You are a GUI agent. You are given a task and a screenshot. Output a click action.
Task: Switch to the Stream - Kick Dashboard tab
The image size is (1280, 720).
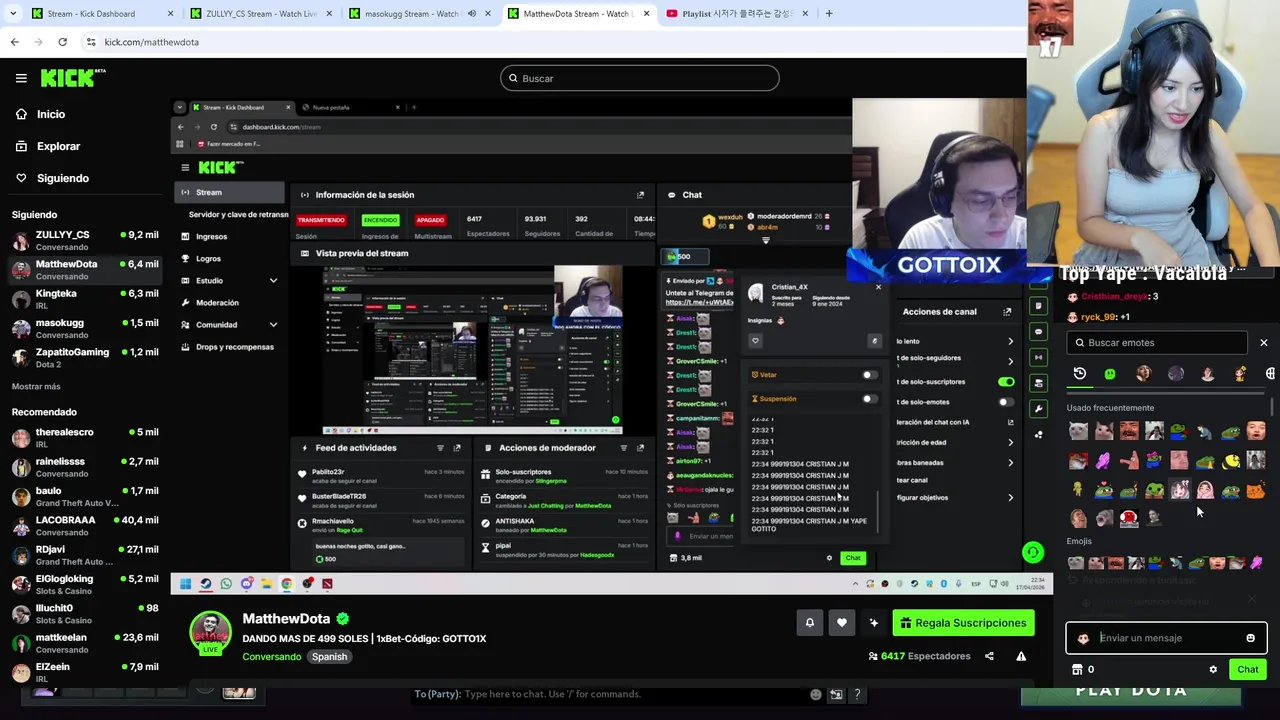[103, 14]
